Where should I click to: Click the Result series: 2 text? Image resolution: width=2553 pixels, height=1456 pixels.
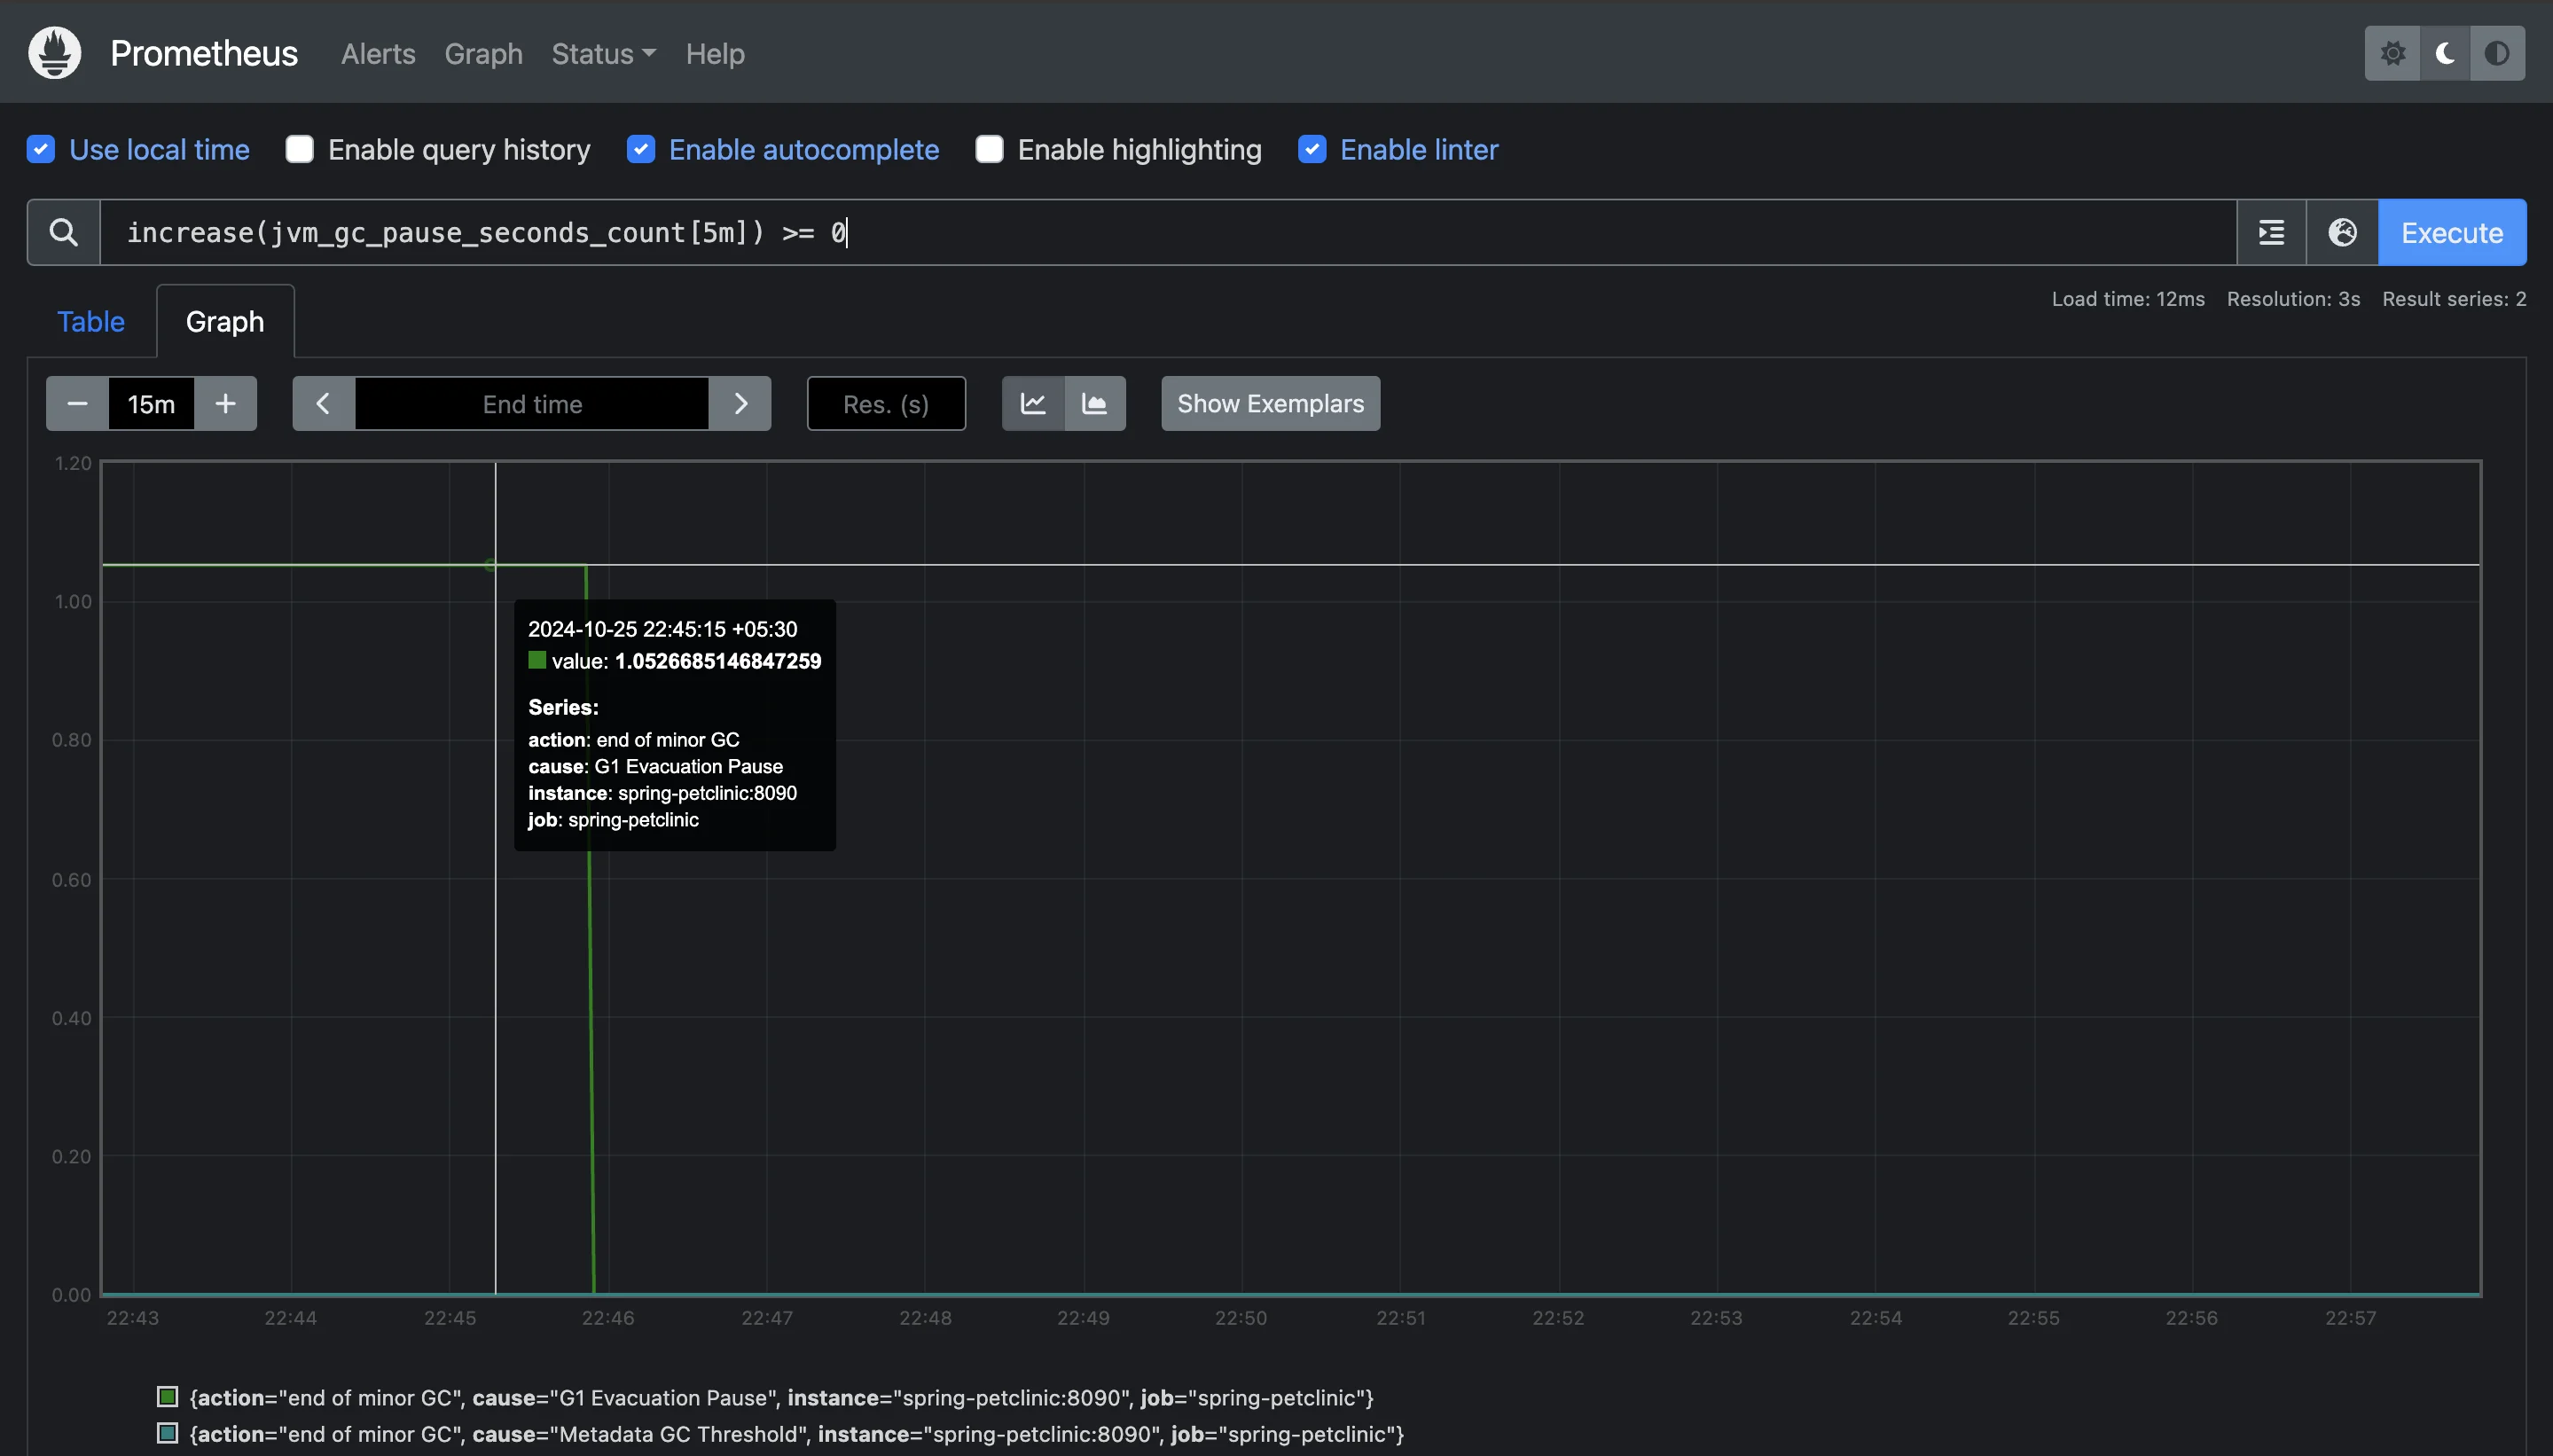point(2454,299)
